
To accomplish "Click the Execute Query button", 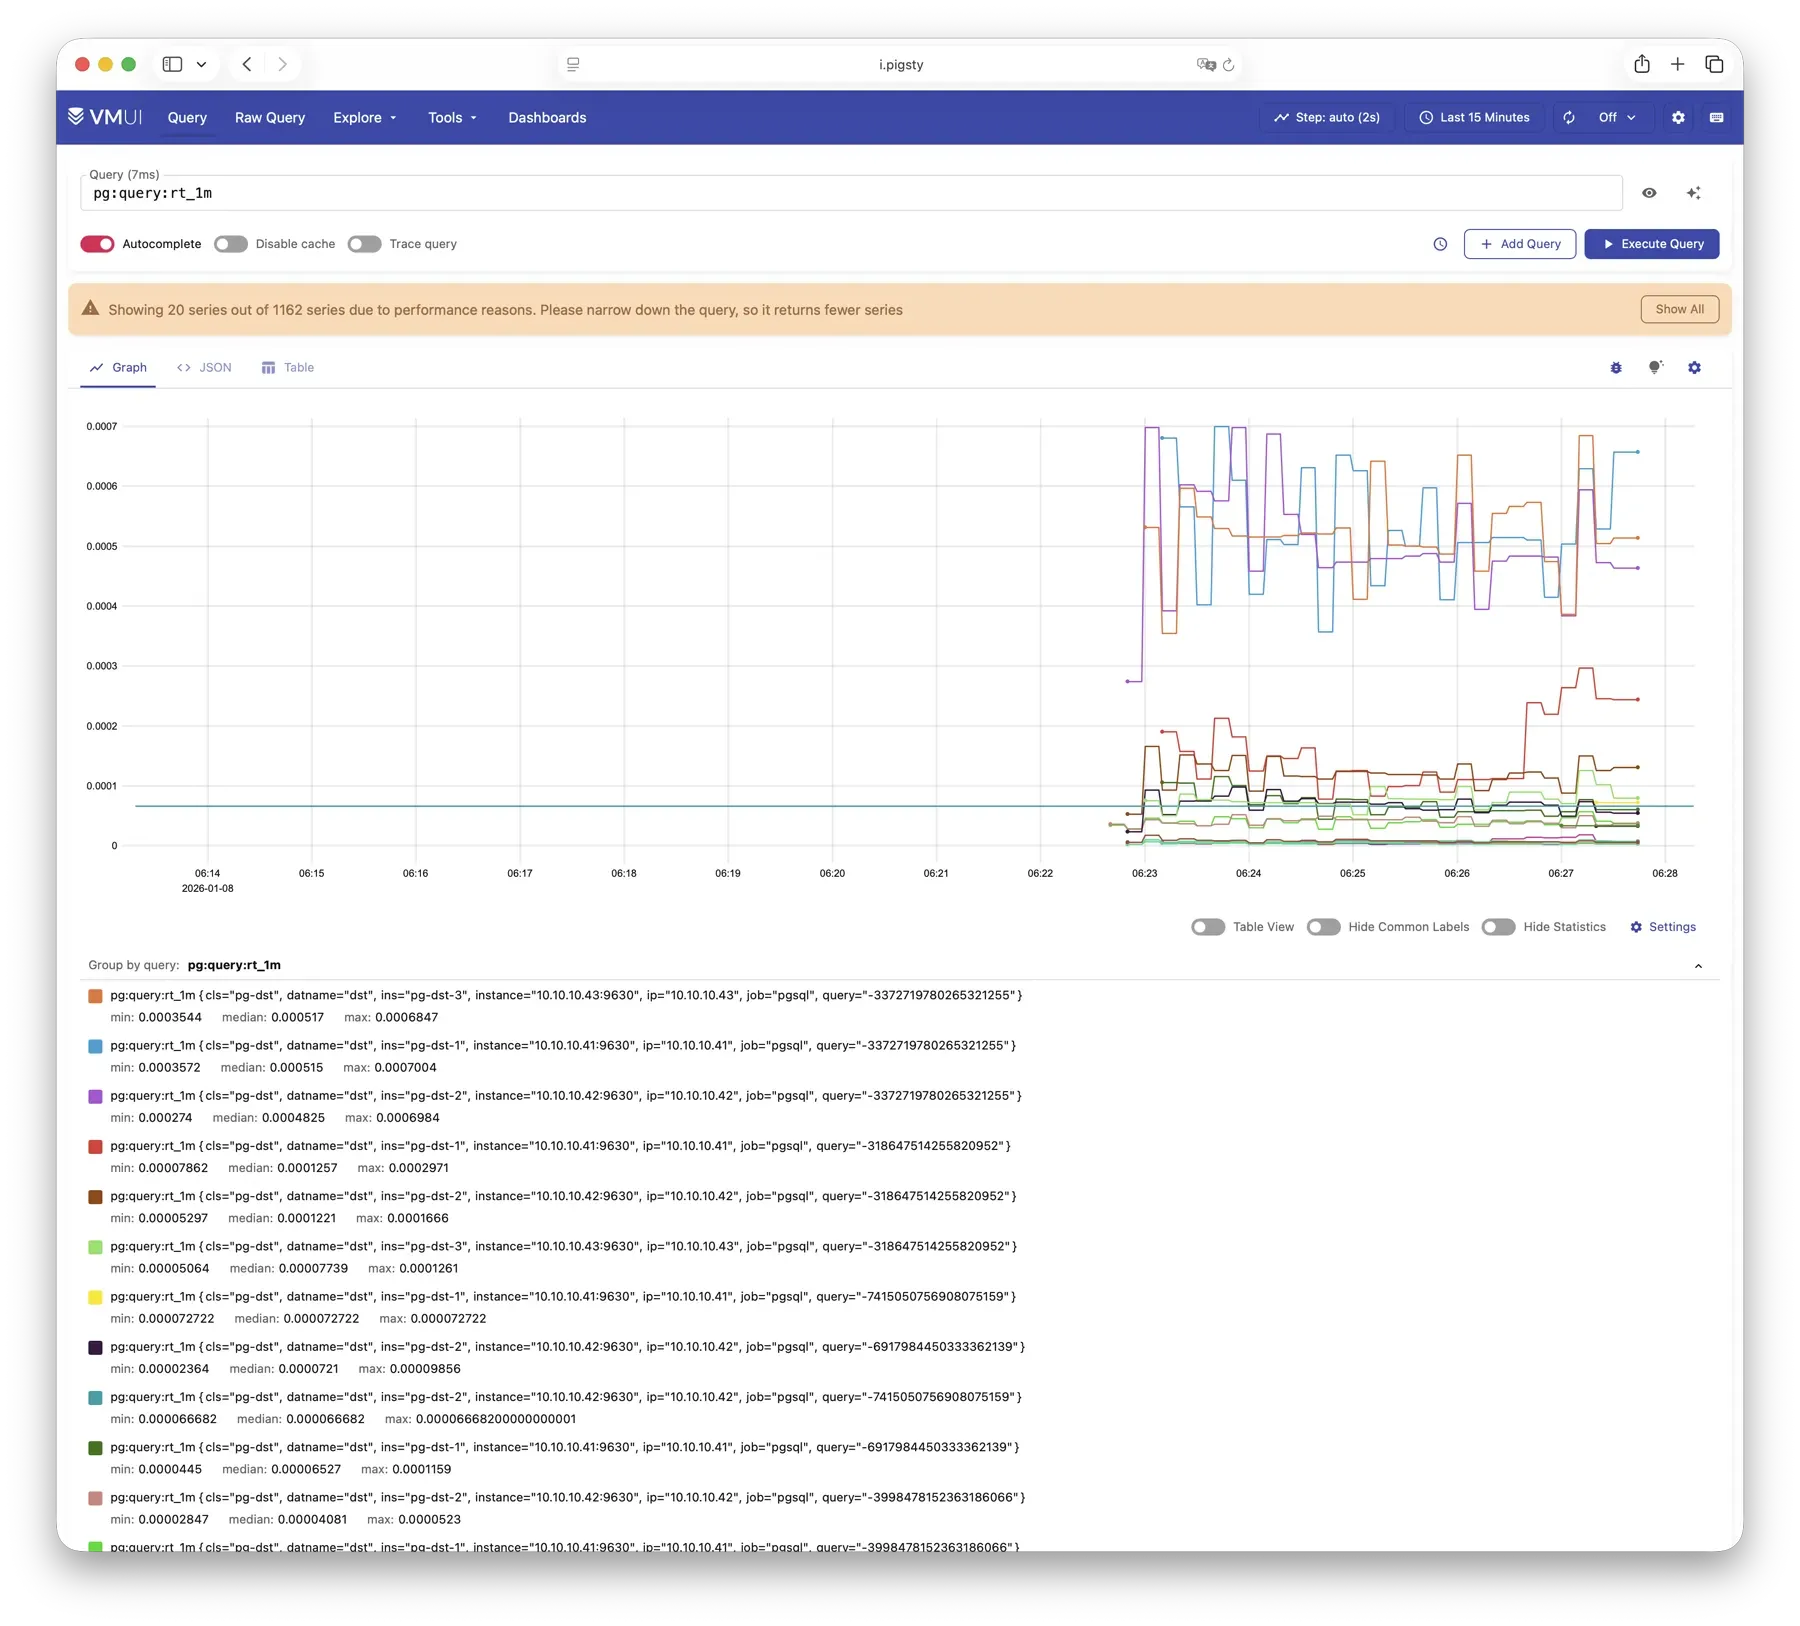I will pyautogui.click(x=1652, y=244).
